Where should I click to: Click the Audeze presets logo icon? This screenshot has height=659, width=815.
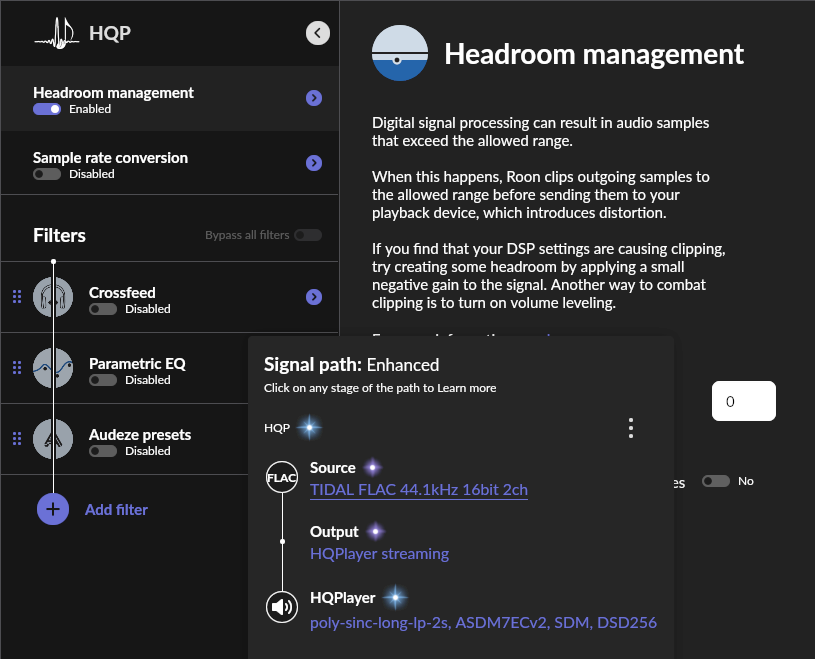(x=54, y=440)
